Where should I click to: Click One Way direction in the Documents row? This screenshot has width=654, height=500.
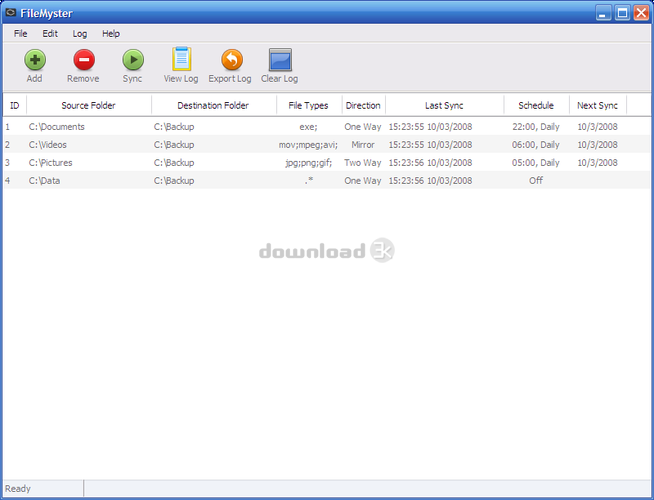(x=363, y=127)
